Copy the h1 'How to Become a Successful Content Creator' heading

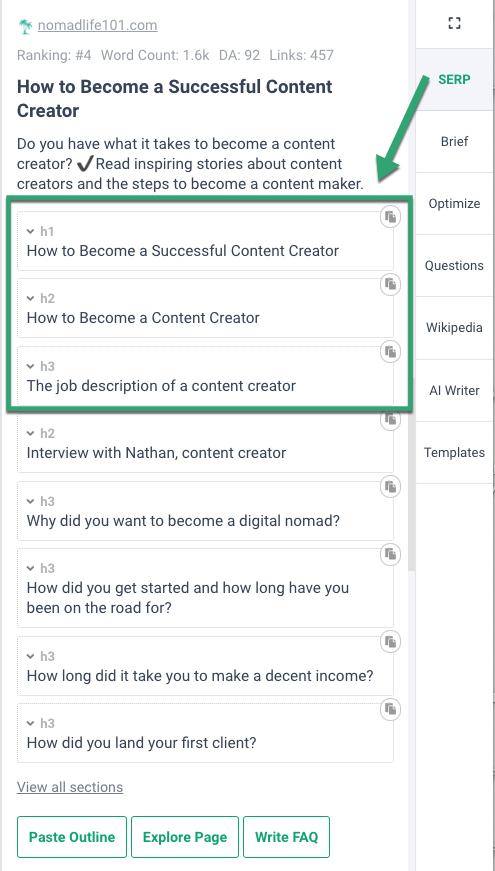pos(391,217)
